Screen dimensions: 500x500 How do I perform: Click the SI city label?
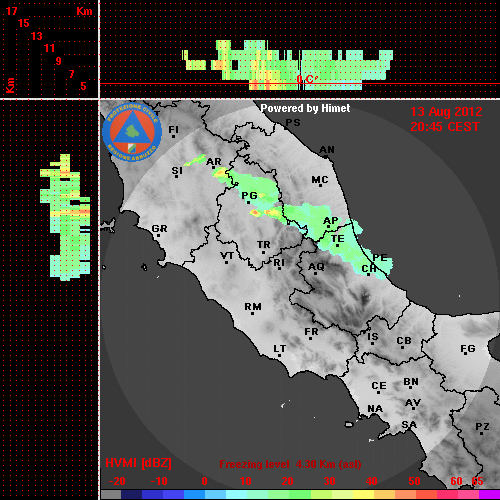pyautogui.click(x=177, y=171)
